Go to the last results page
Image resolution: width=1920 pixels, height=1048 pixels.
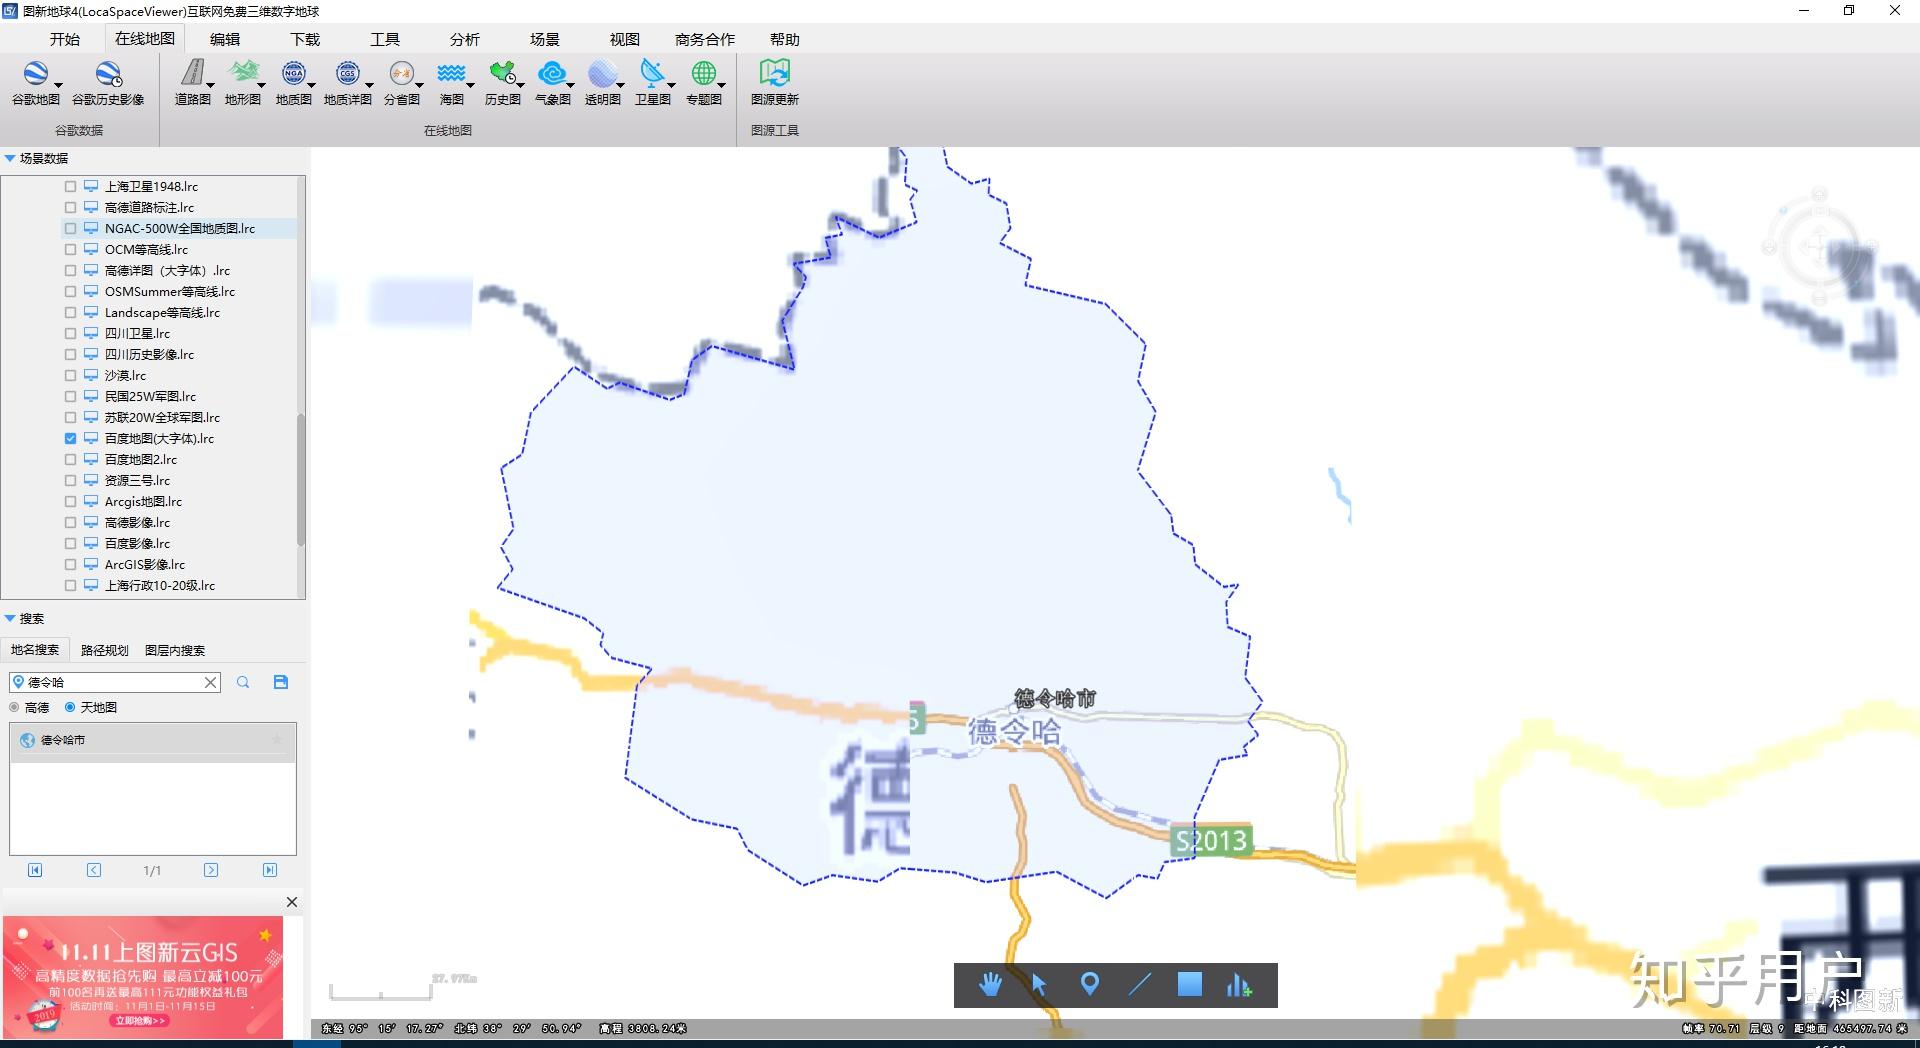[x=270, y=870]
